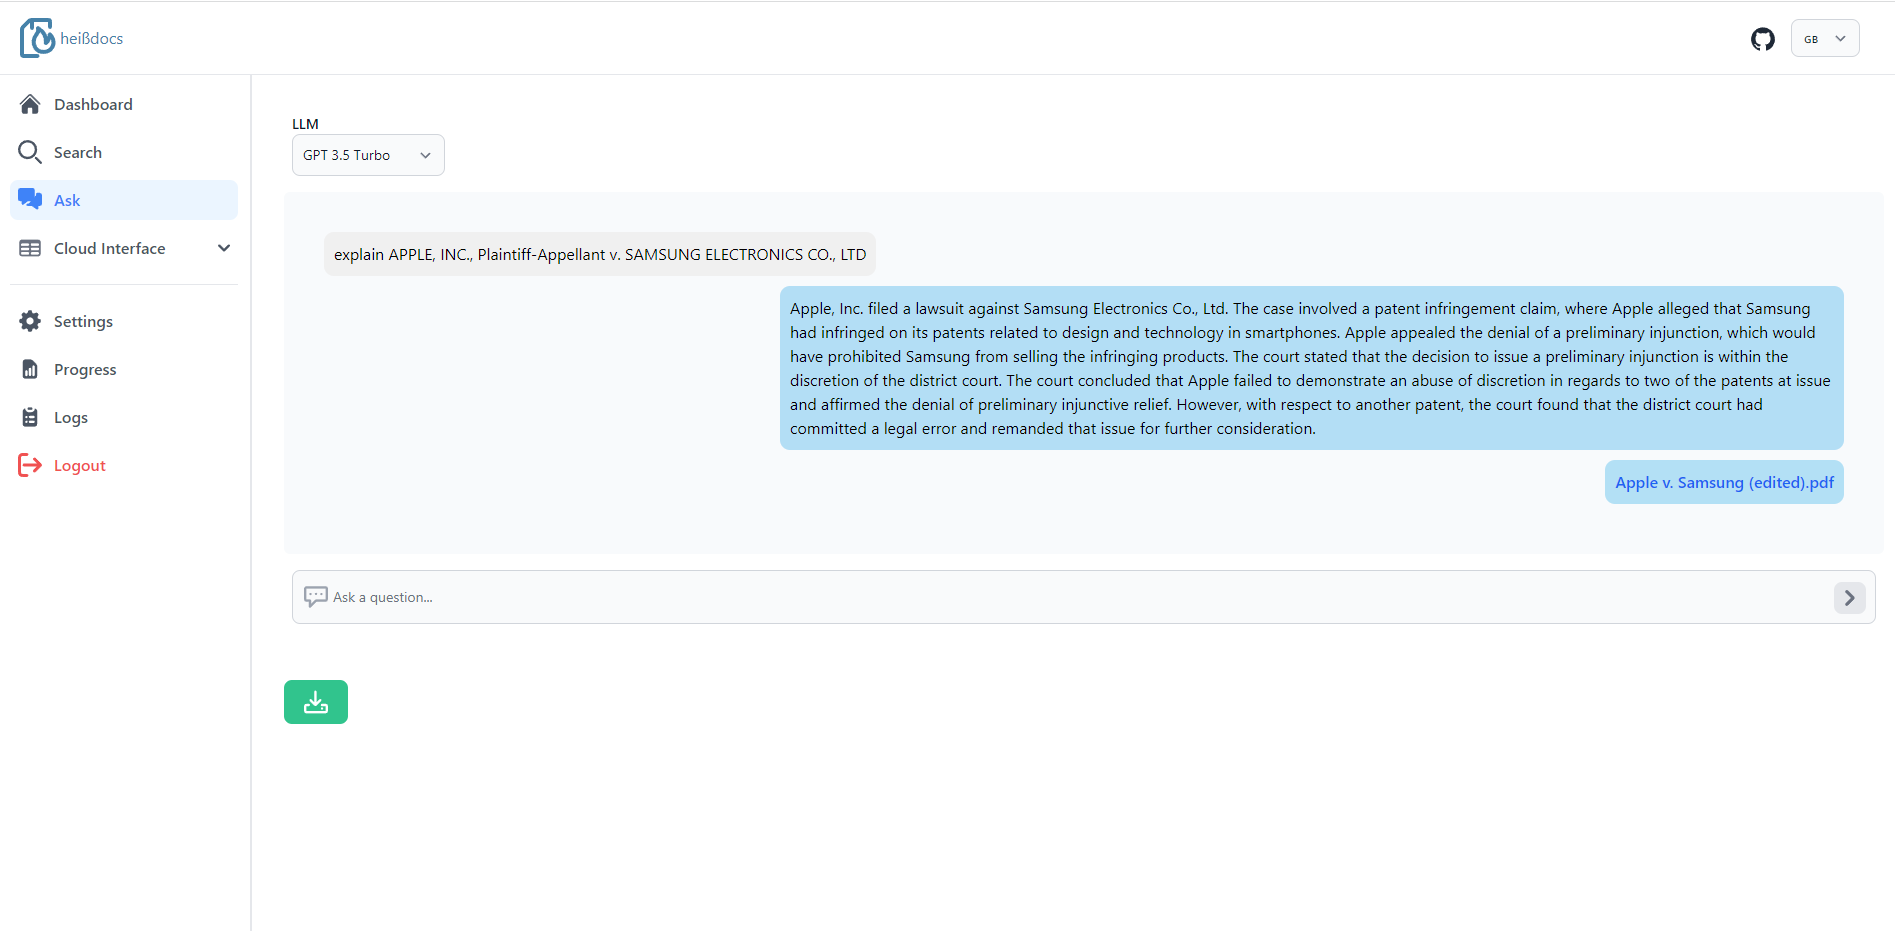
Task: Click the blue answer text bubble
Action: coord(1311,368)
